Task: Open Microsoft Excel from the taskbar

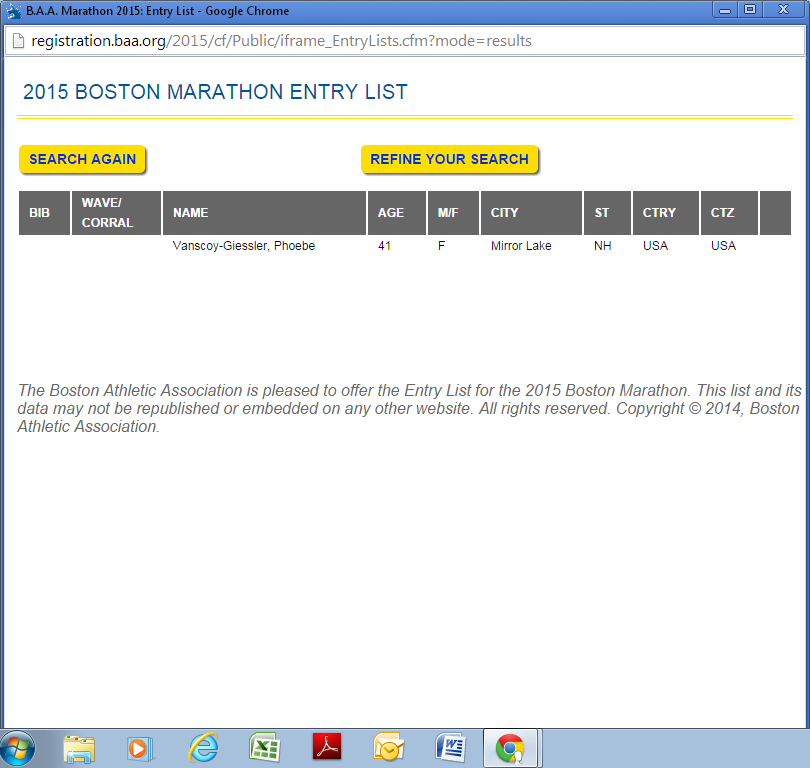Action: 264,747
